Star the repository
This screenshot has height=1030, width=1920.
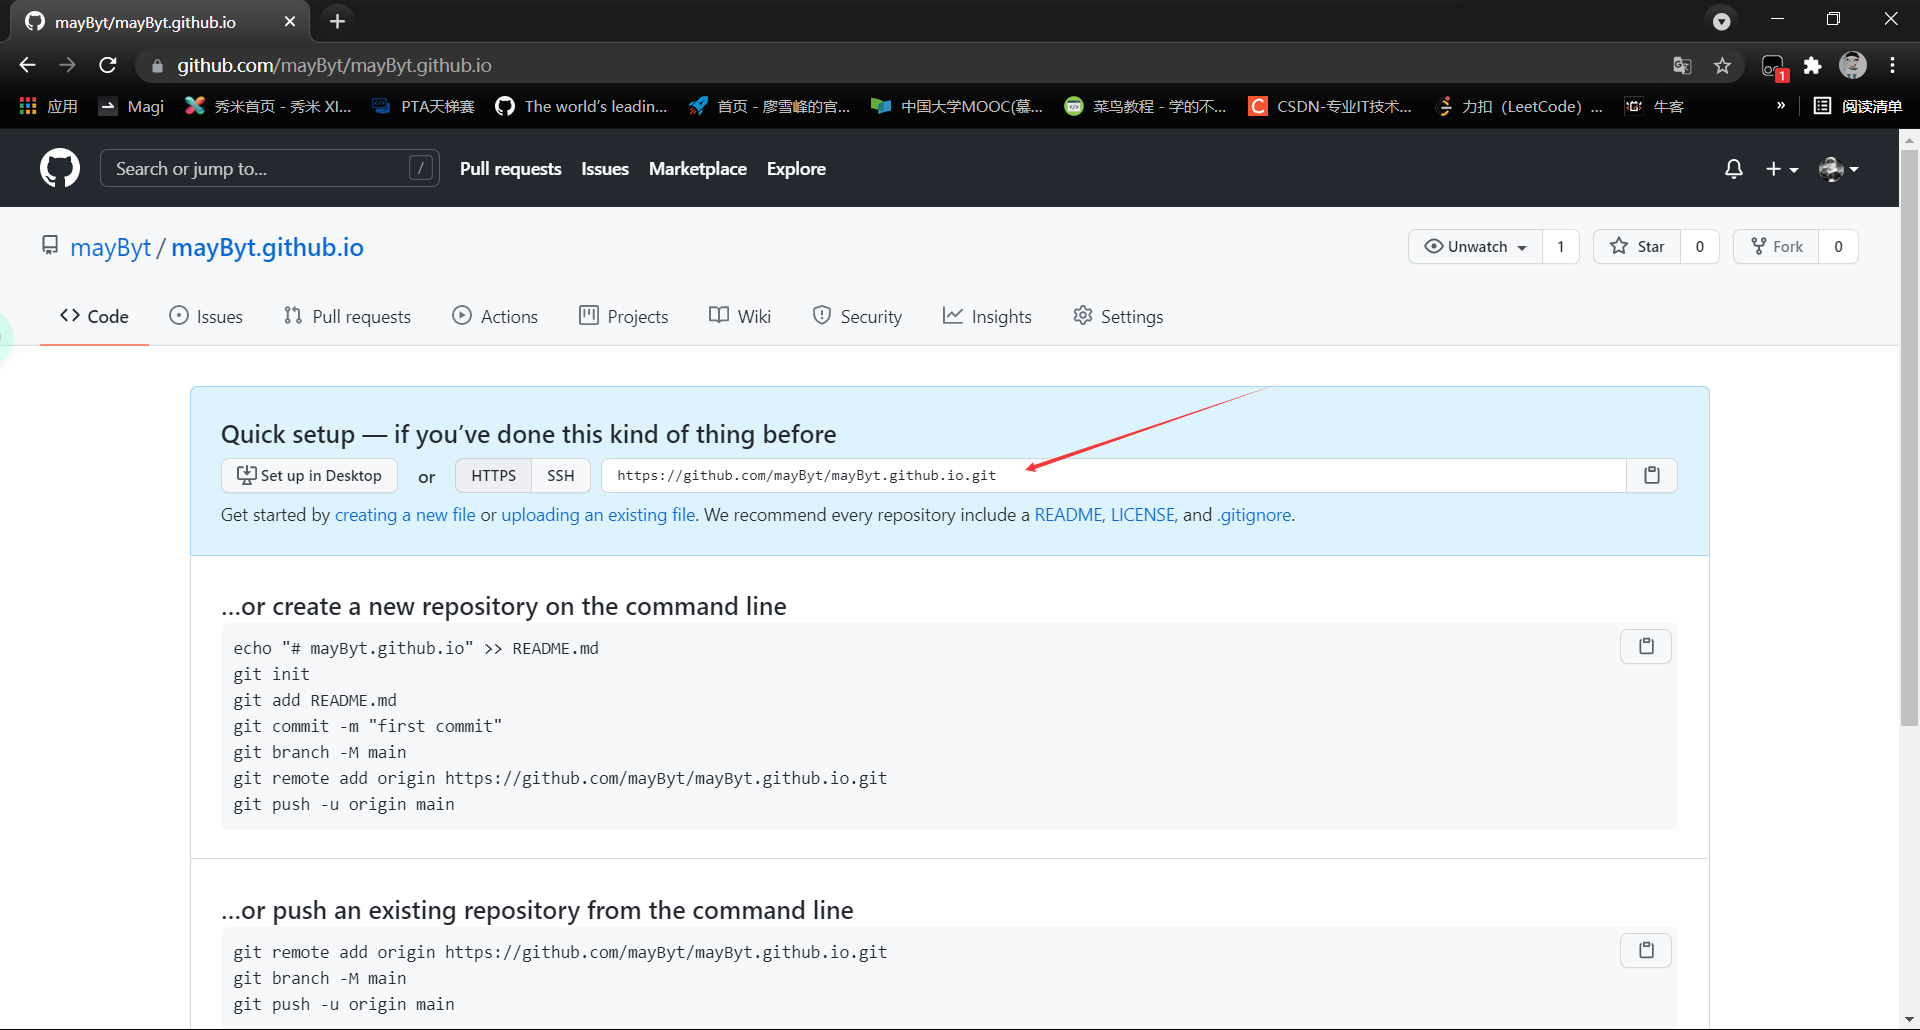1637,247
